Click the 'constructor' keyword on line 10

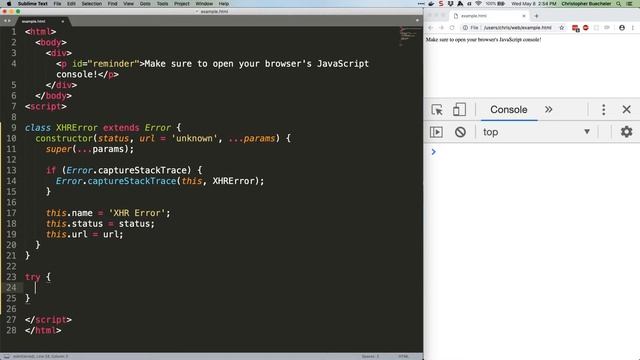[x=64, y=138]
